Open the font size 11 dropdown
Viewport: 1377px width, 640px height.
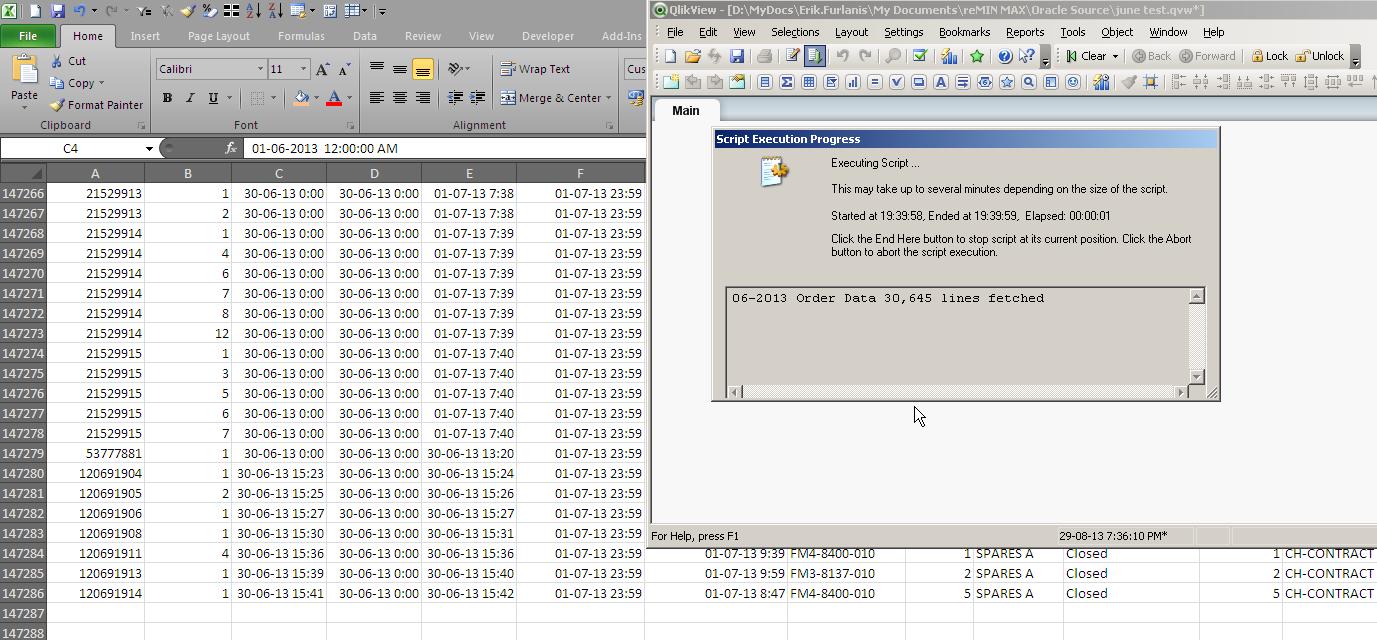click(x=304, y=69)
